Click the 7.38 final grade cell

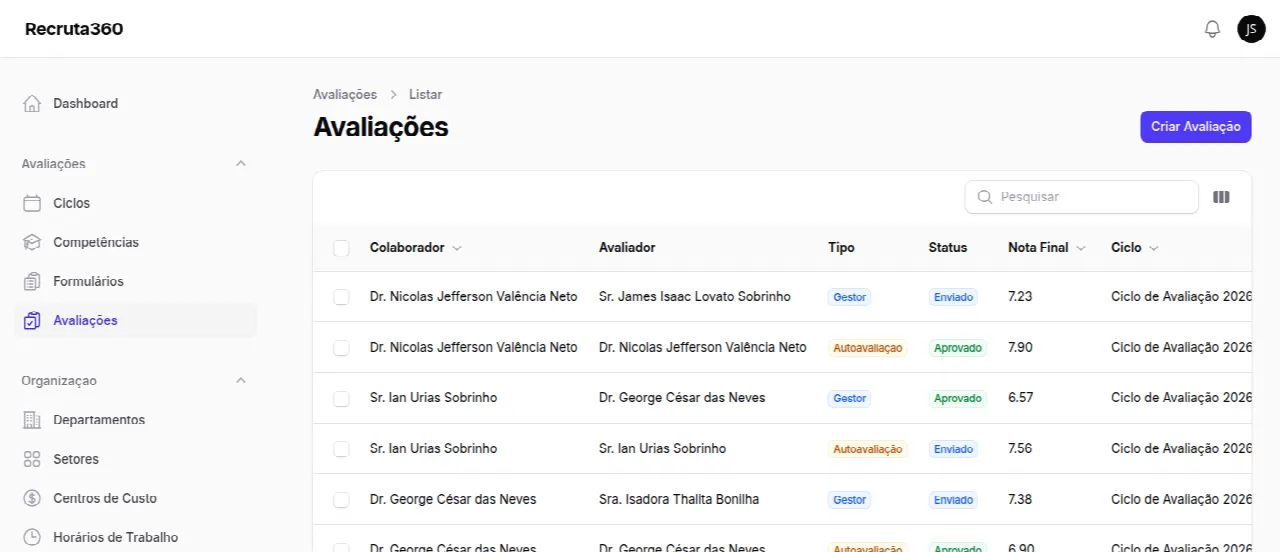click(x=1020, y=499)
